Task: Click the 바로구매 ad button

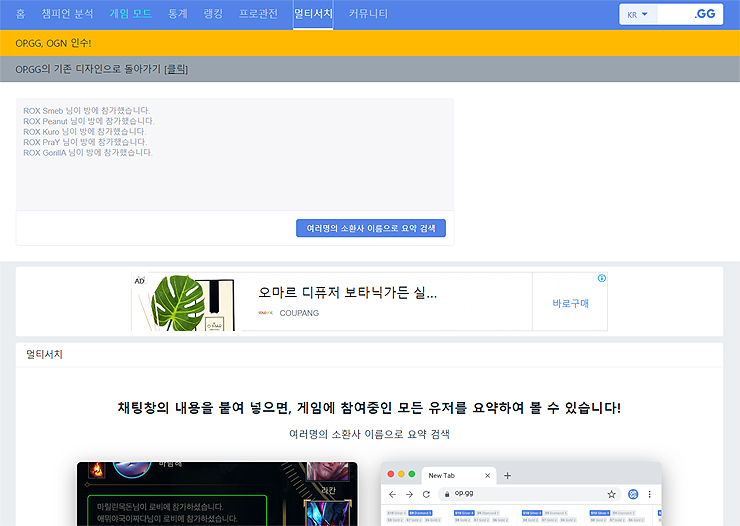Action: pos(571,303)
